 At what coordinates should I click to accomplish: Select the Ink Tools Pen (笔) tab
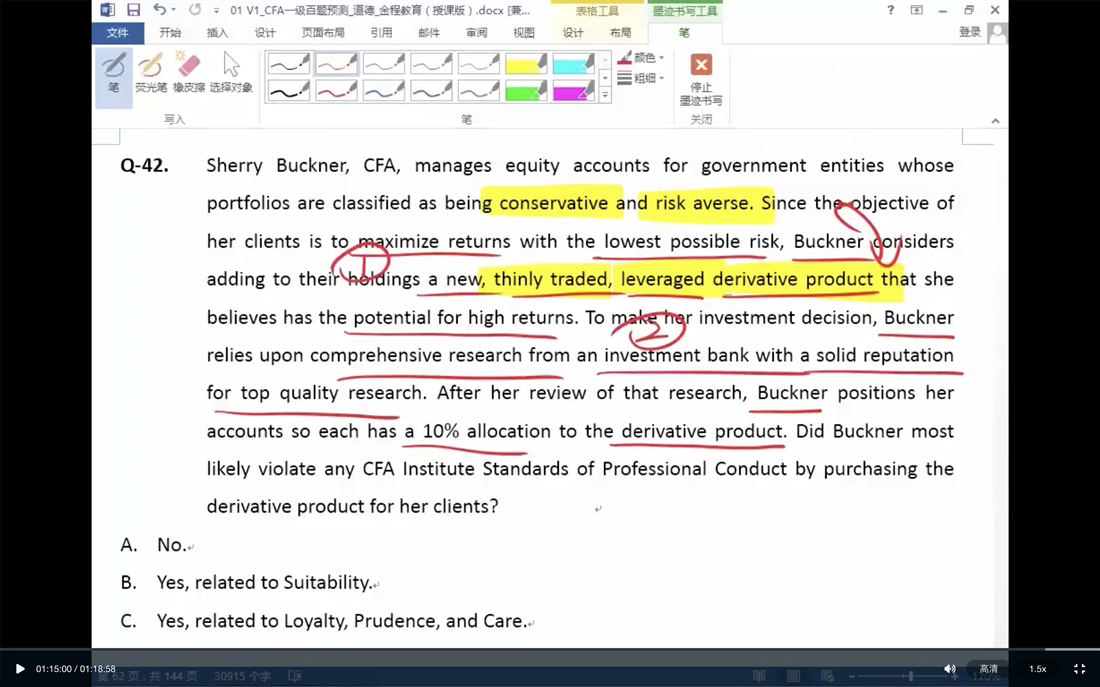[684, 32]
